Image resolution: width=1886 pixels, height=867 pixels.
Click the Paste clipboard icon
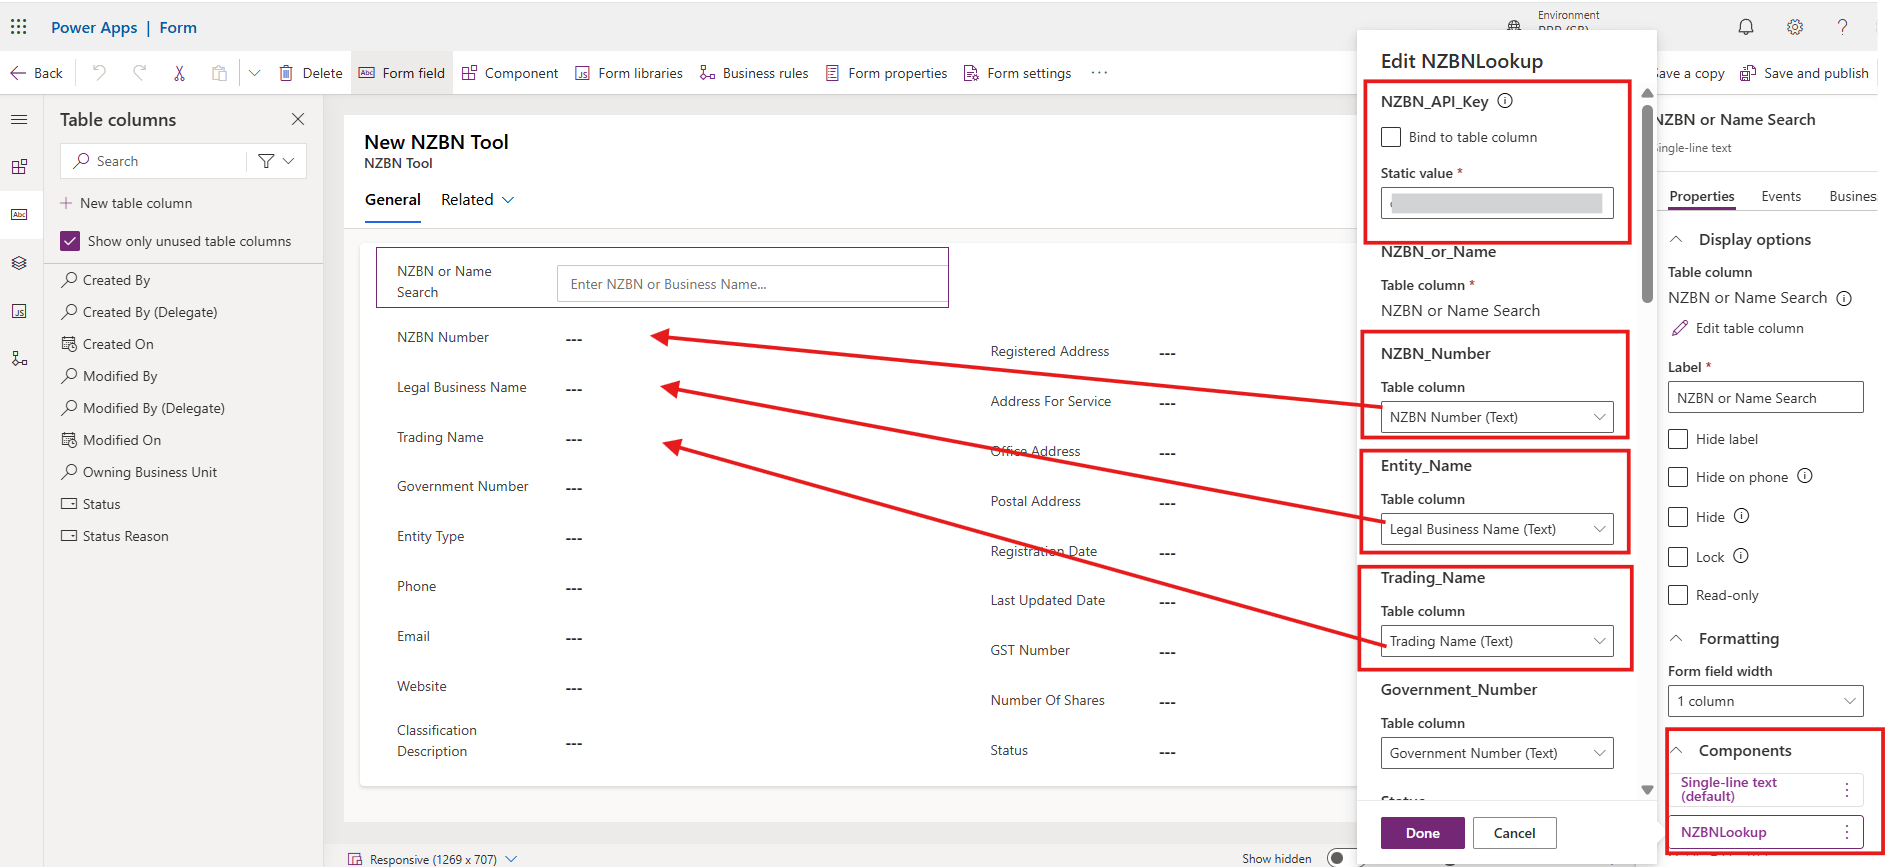[219, 73]
